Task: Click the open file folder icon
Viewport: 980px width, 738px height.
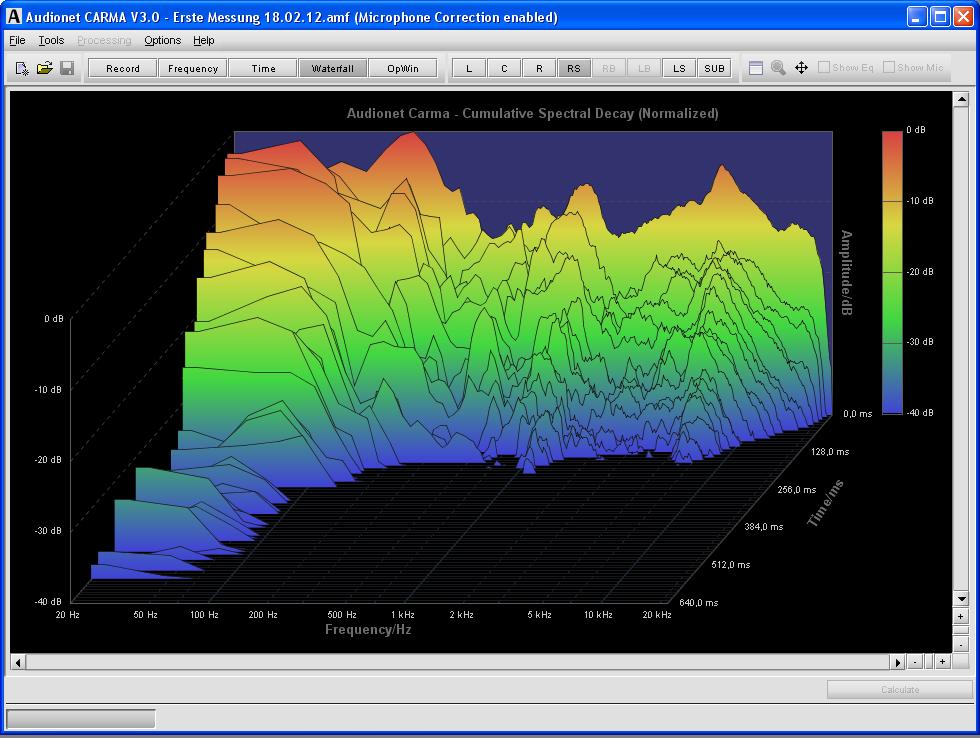Action: tap(44, 68)
